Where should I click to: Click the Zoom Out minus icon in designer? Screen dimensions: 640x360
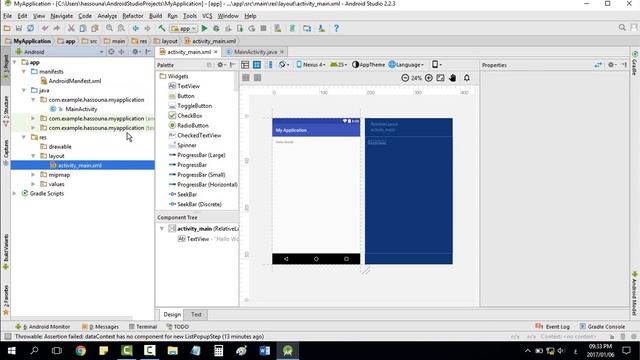(405, 78)
